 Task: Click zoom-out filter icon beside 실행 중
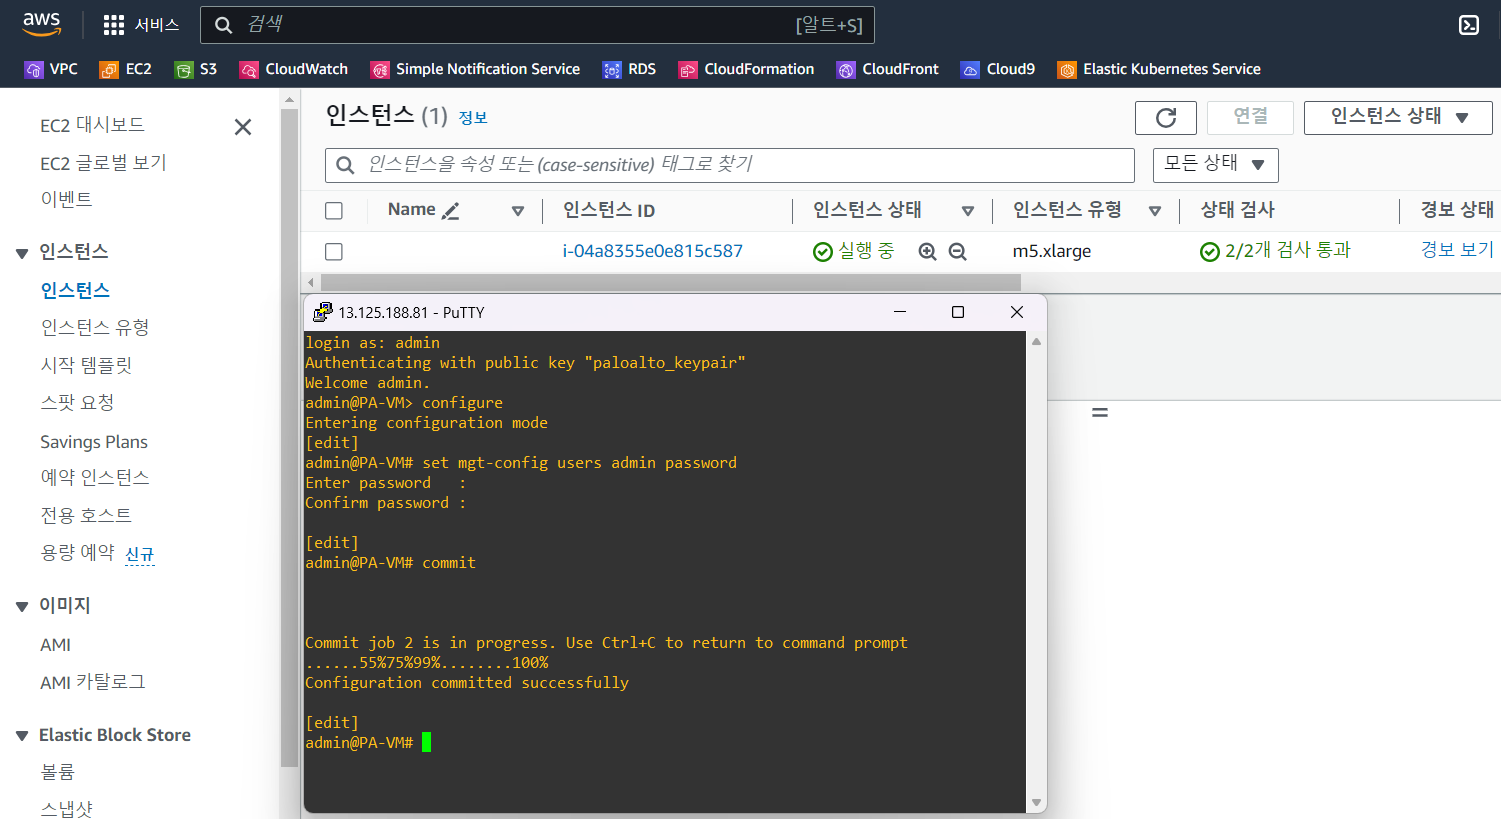tap(958, 252)
